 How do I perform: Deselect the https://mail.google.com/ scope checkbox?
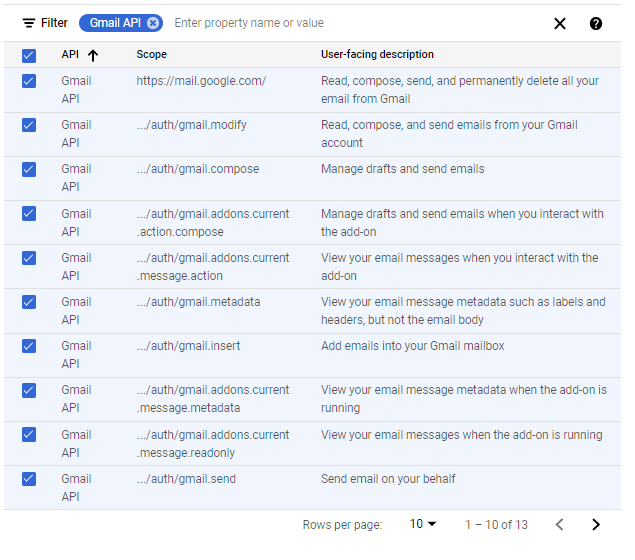tap(29, 81)
